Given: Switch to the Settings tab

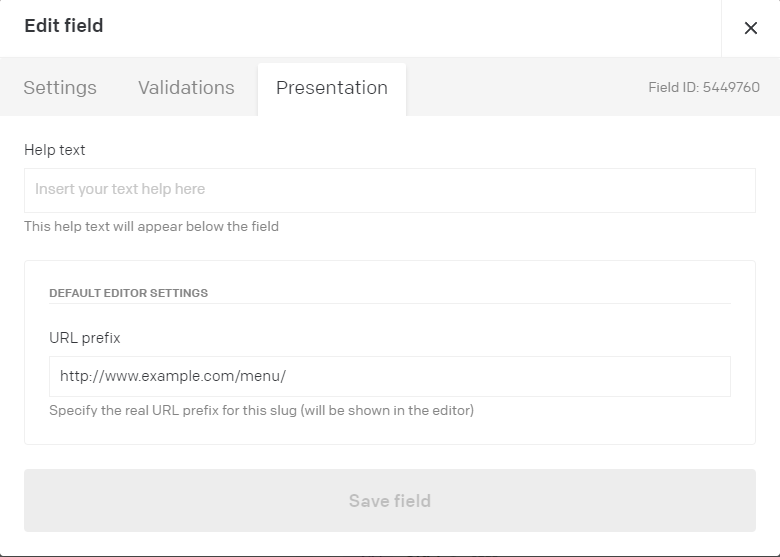Looking at the screenshot, I should click(60, 88).
